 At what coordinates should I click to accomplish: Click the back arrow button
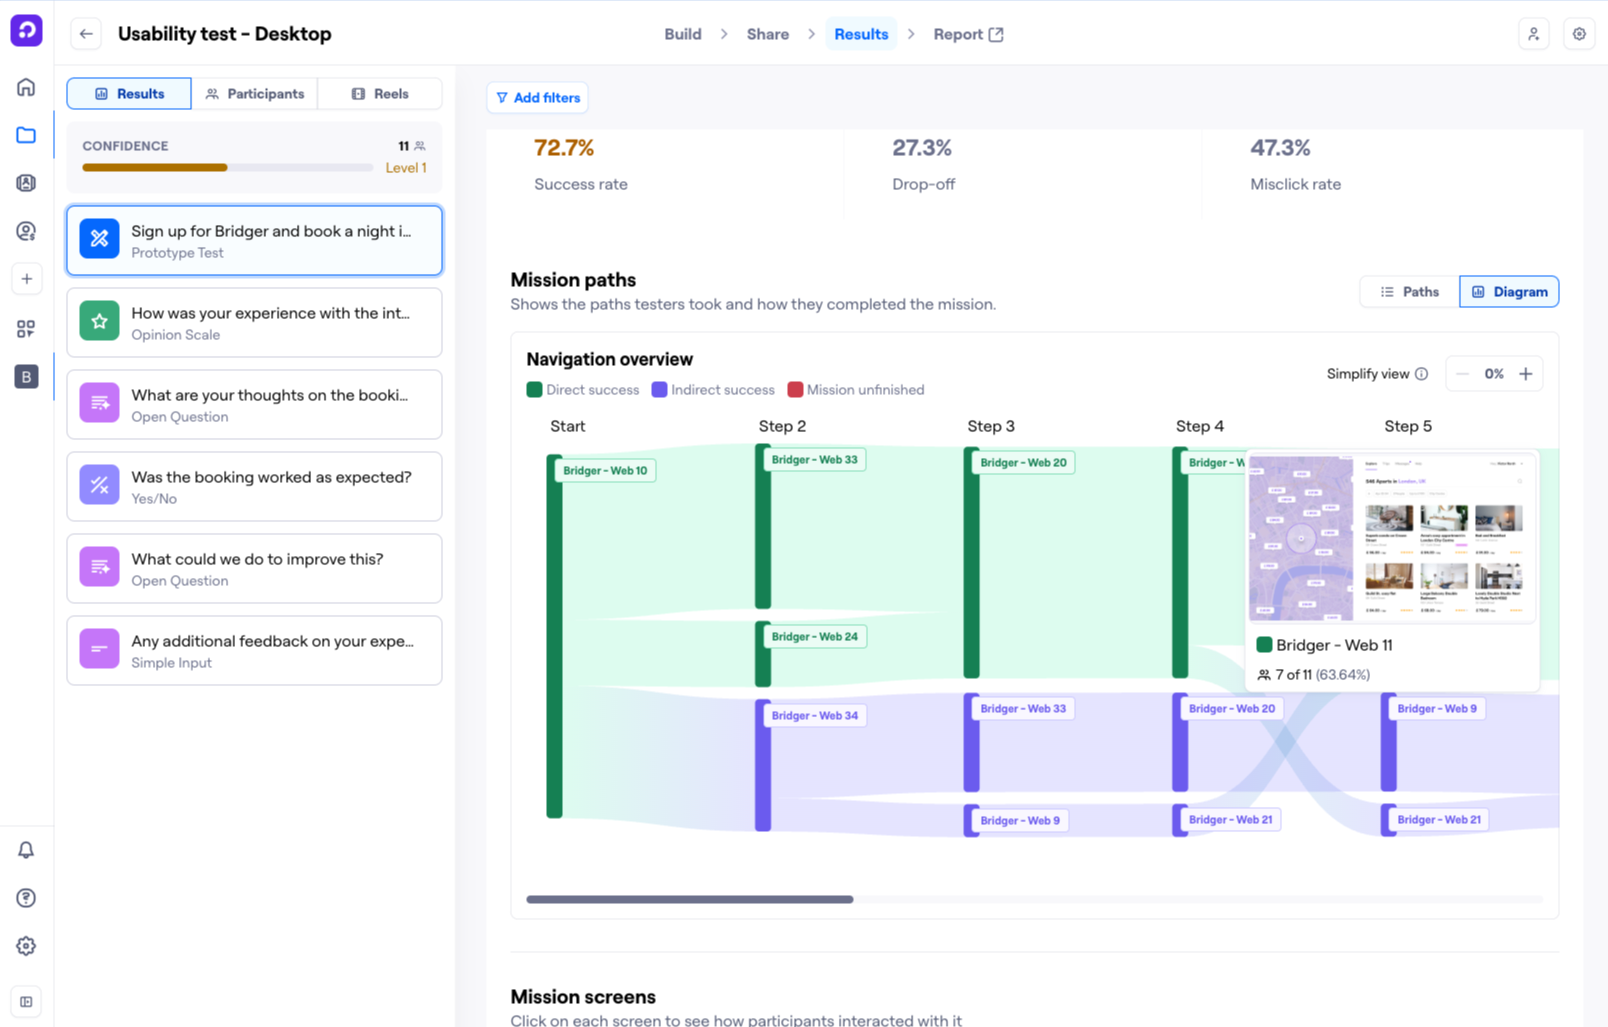86,34
